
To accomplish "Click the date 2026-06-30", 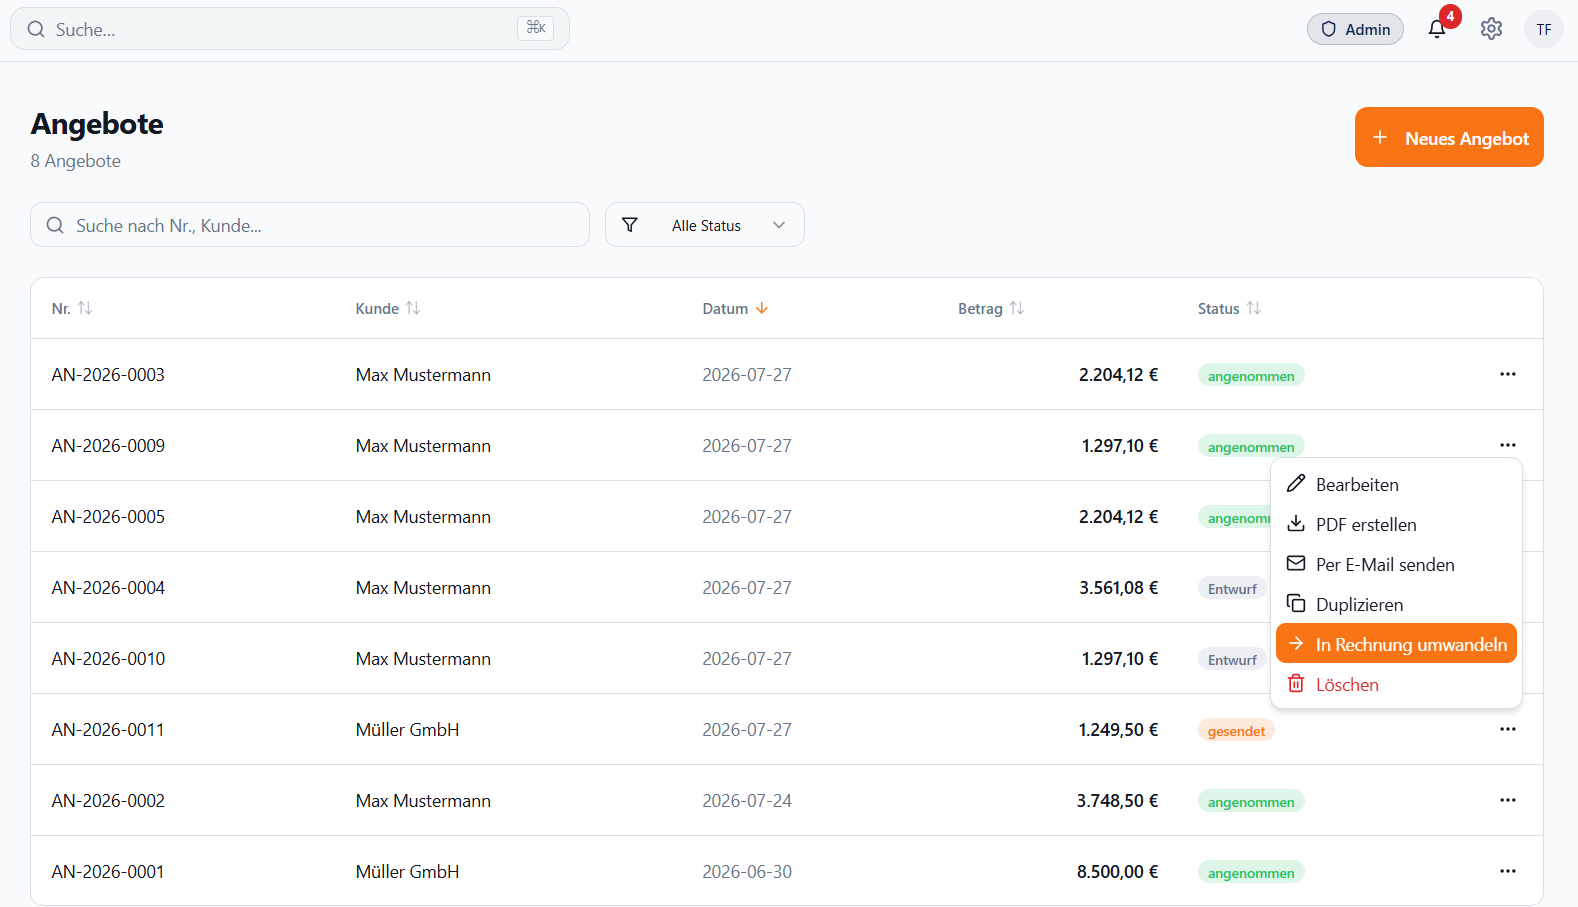I will [x=747, y=872].
